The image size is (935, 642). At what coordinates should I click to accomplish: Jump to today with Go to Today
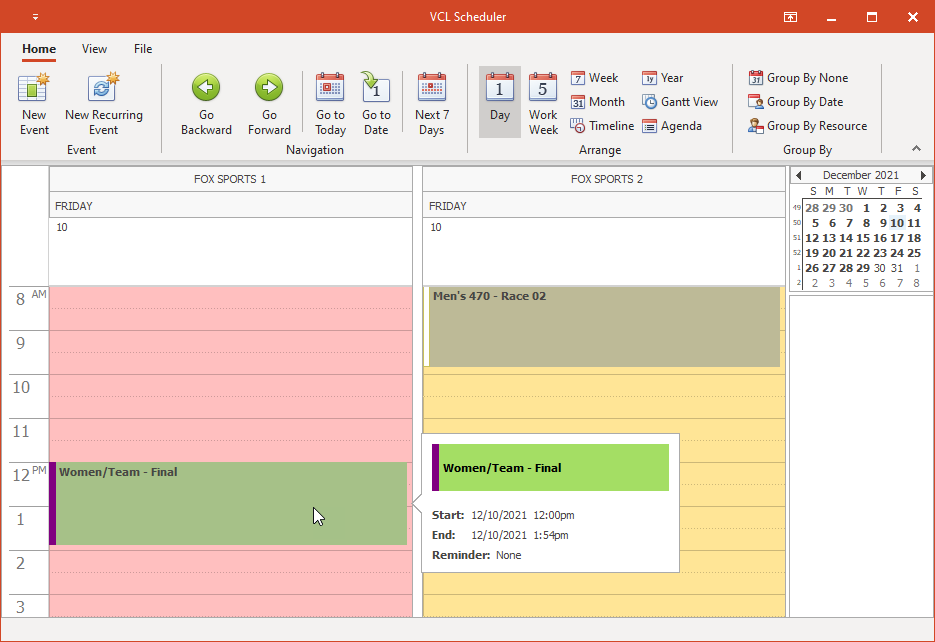(330, 100)
